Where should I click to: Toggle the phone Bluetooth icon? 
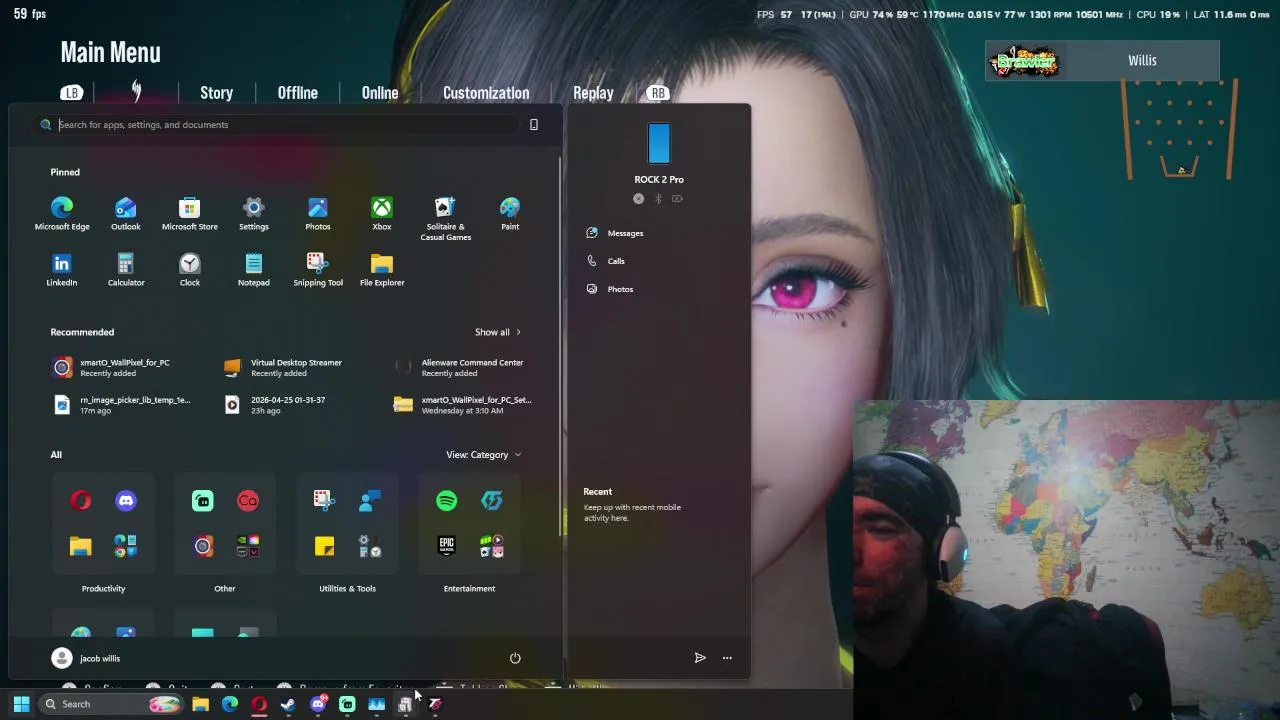click(x=658, y=199)
